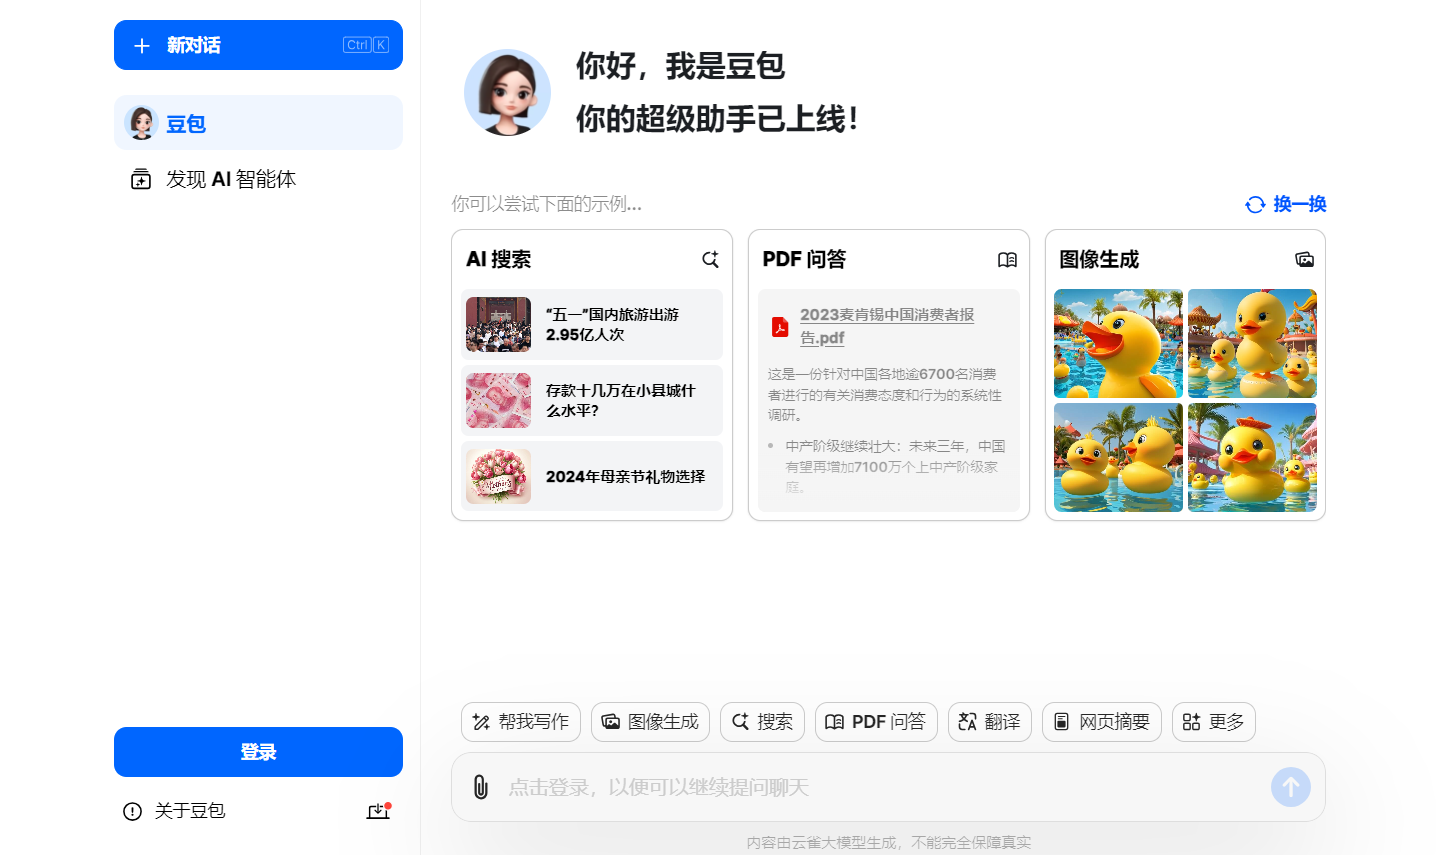Open the paperclip attachment icon

pos(480,787)
